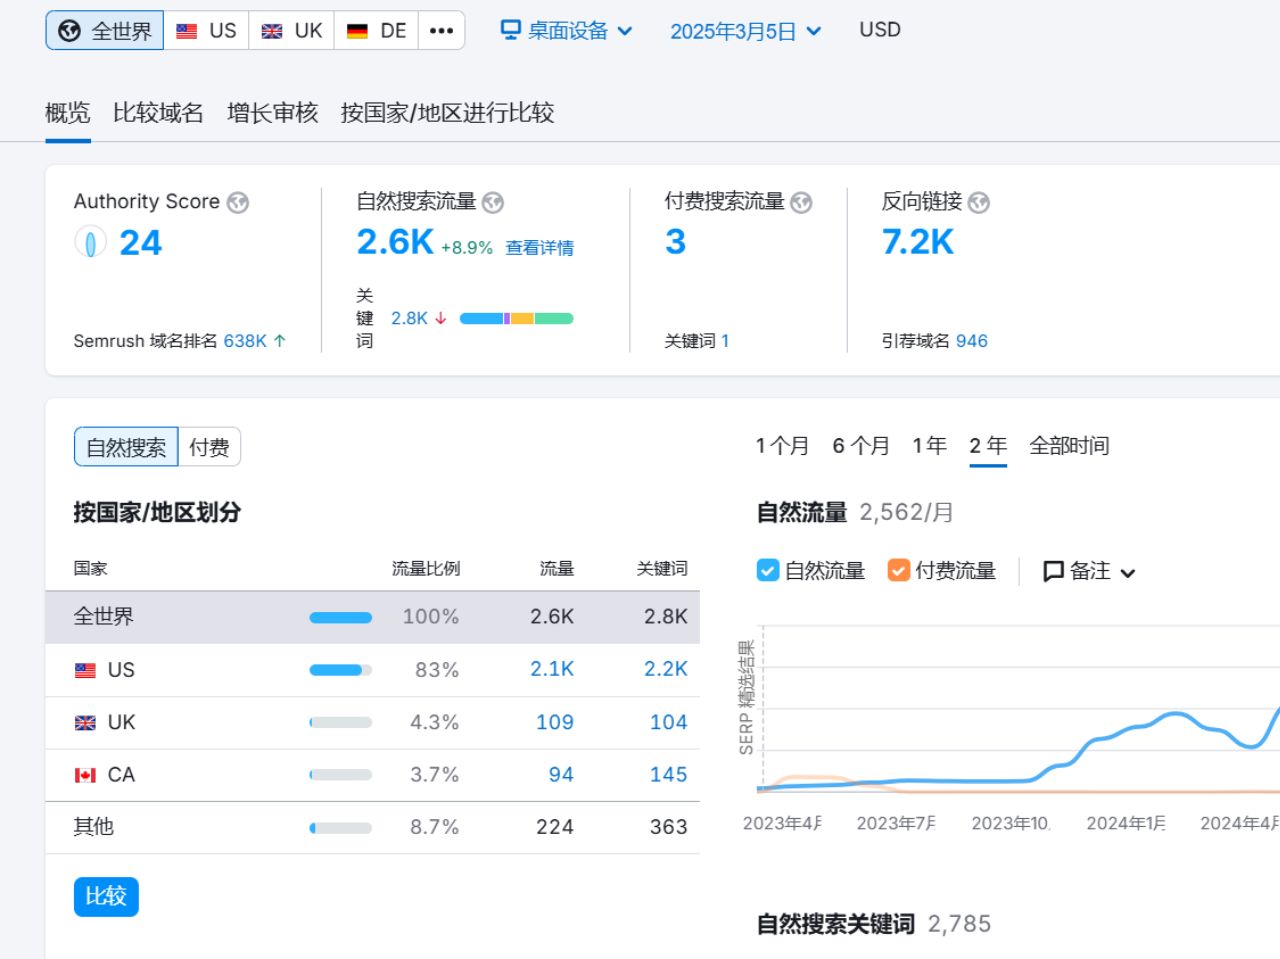Image resolution: width=1280 pixels, height=959 pixels.
Task: Toggle 付费流量 checkbox
Action: (x=898, y=571)
